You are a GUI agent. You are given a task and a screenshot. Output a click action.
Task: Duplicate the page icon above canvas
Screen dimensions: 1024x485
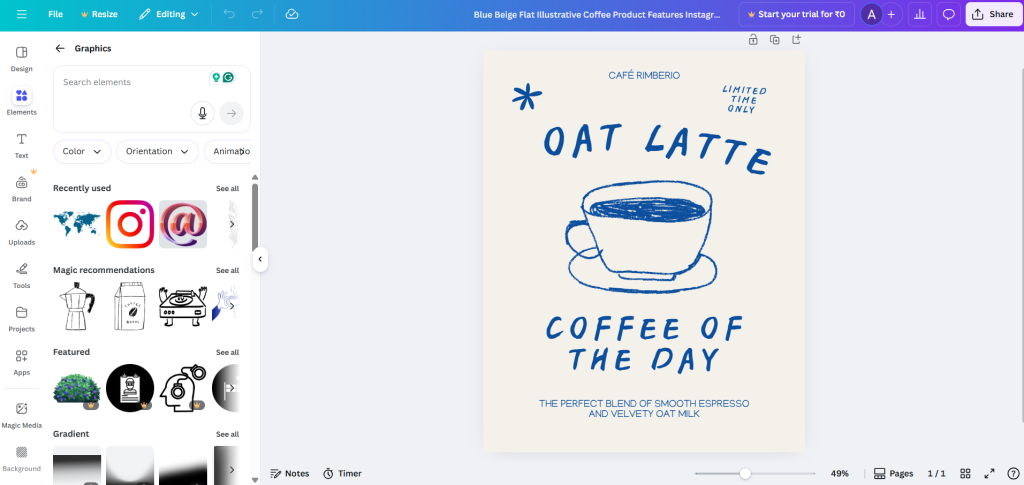tap(775, 40)
